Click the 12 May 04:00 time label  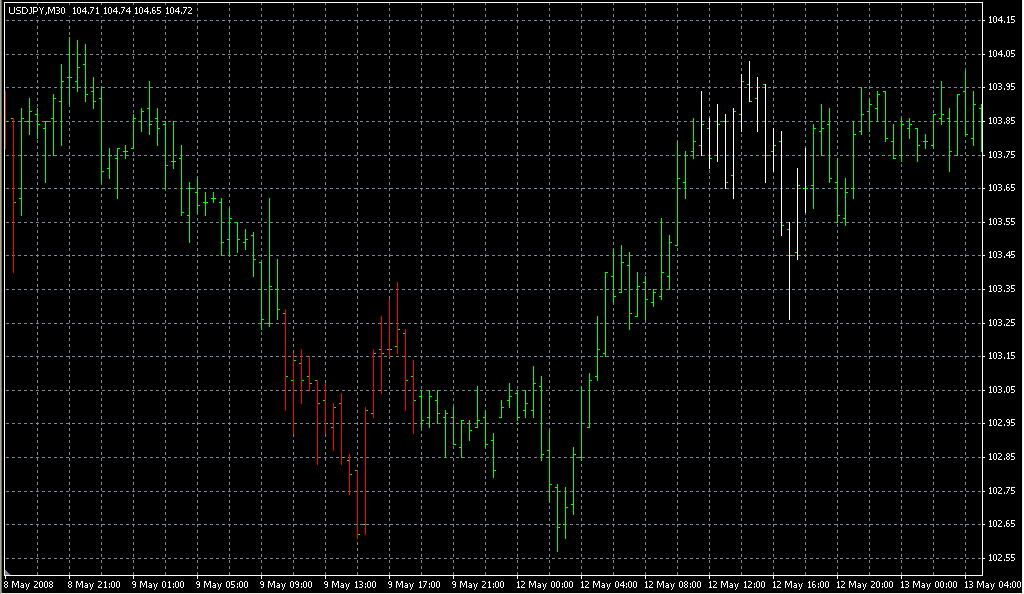pos(609,585)
